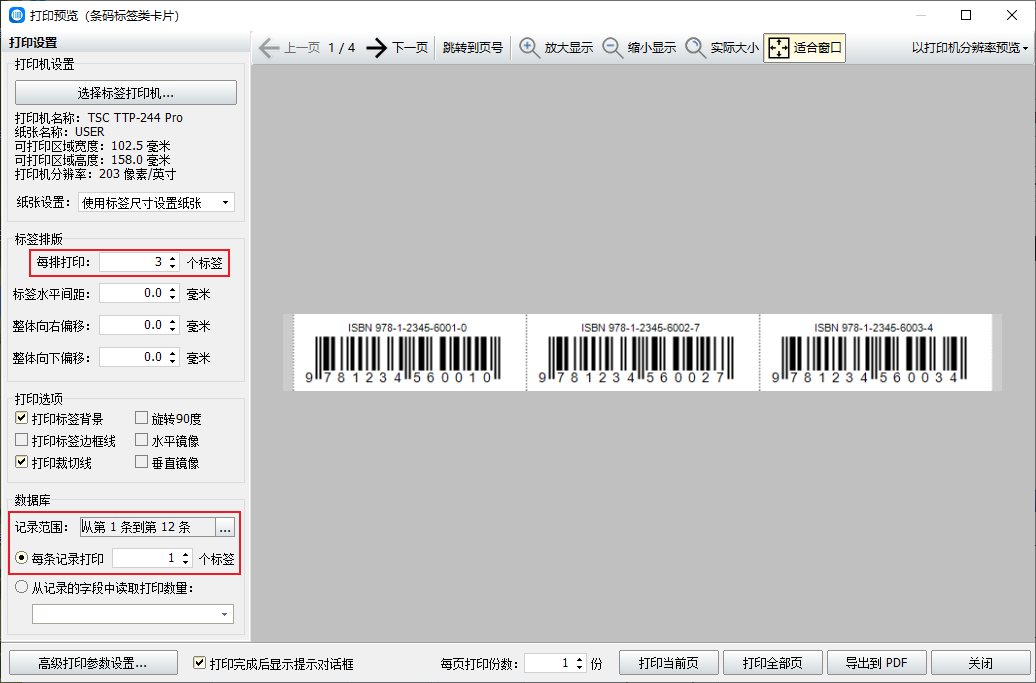Close the 打印预览 window with X
Image resolution: width=1036 pixels, height=683 pixels.
(1012, 15)
